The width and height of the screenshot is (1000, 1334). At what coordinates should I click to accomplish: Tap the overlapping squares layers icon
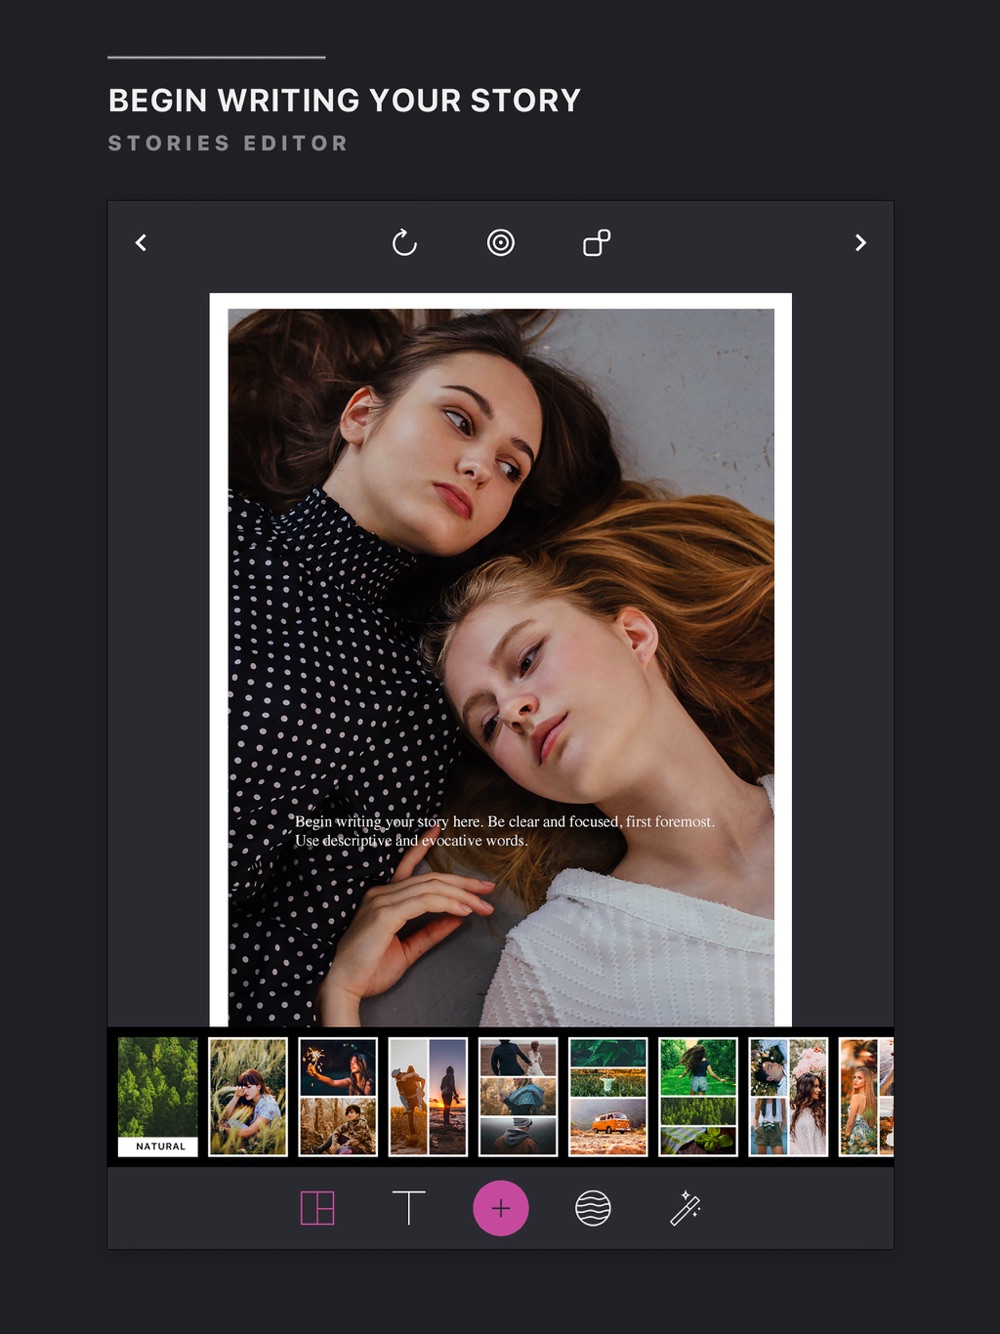pyautogui.click(x=597, y=242)
